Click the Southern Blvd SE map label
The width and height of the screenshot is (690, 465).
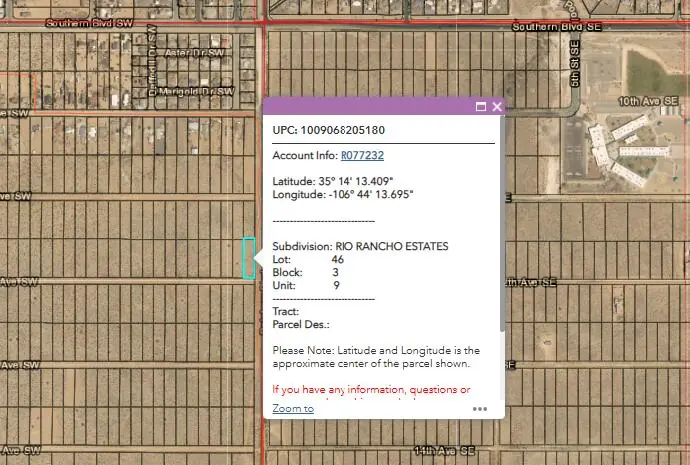click(556, 27)
